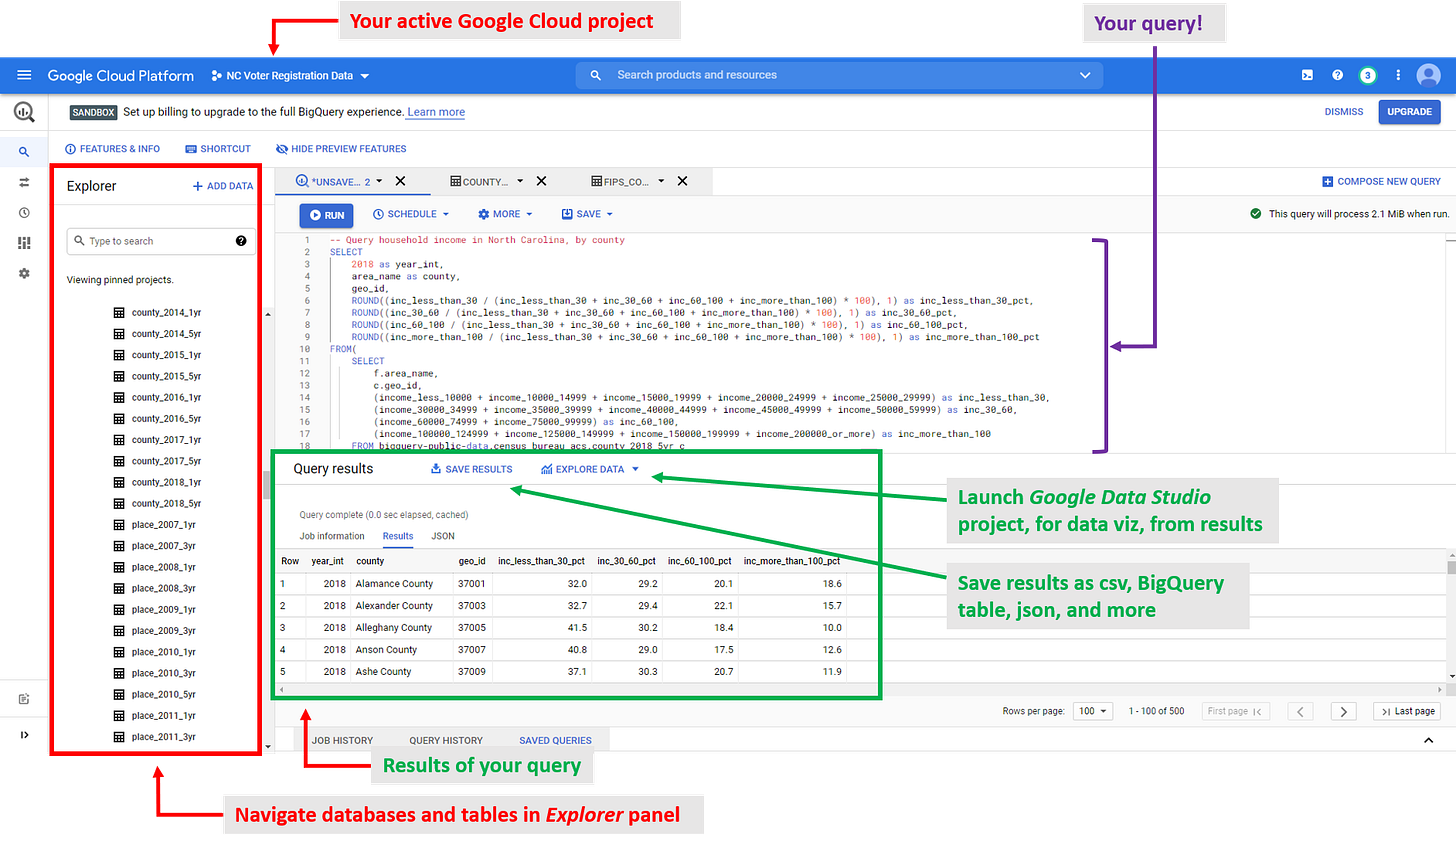Open search help icon in Explorer search box

241,241
